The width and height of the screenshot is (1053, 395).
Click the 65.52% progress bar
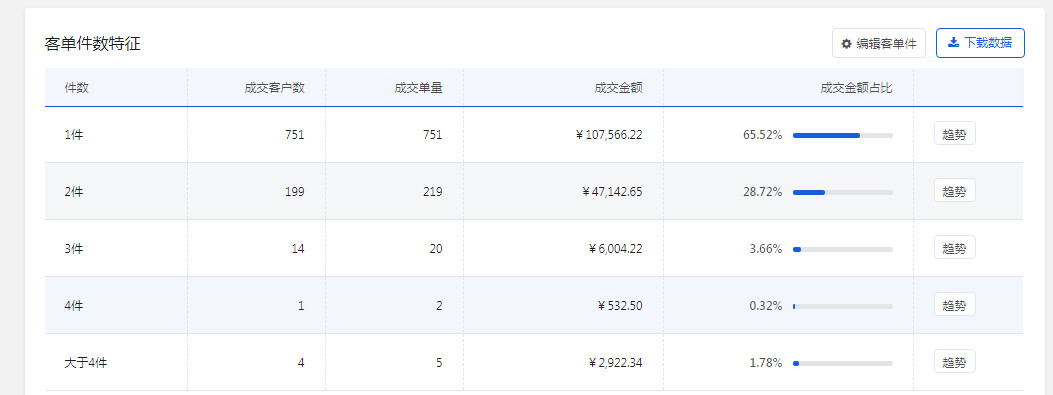(x=843, y=135)
